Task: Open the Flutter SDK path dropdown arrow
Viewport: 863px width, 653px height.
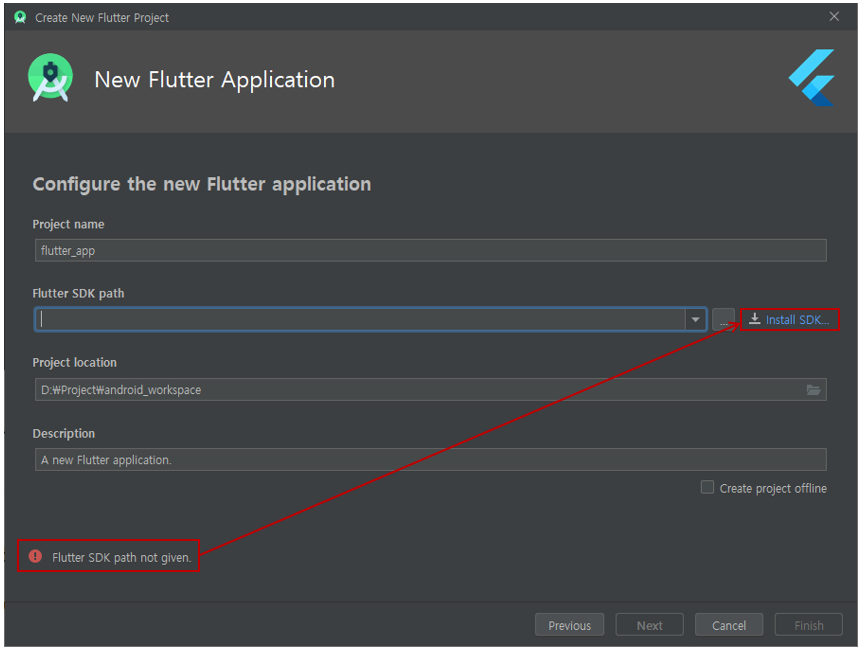Action: pyautogui.click(x=696, y=320)
